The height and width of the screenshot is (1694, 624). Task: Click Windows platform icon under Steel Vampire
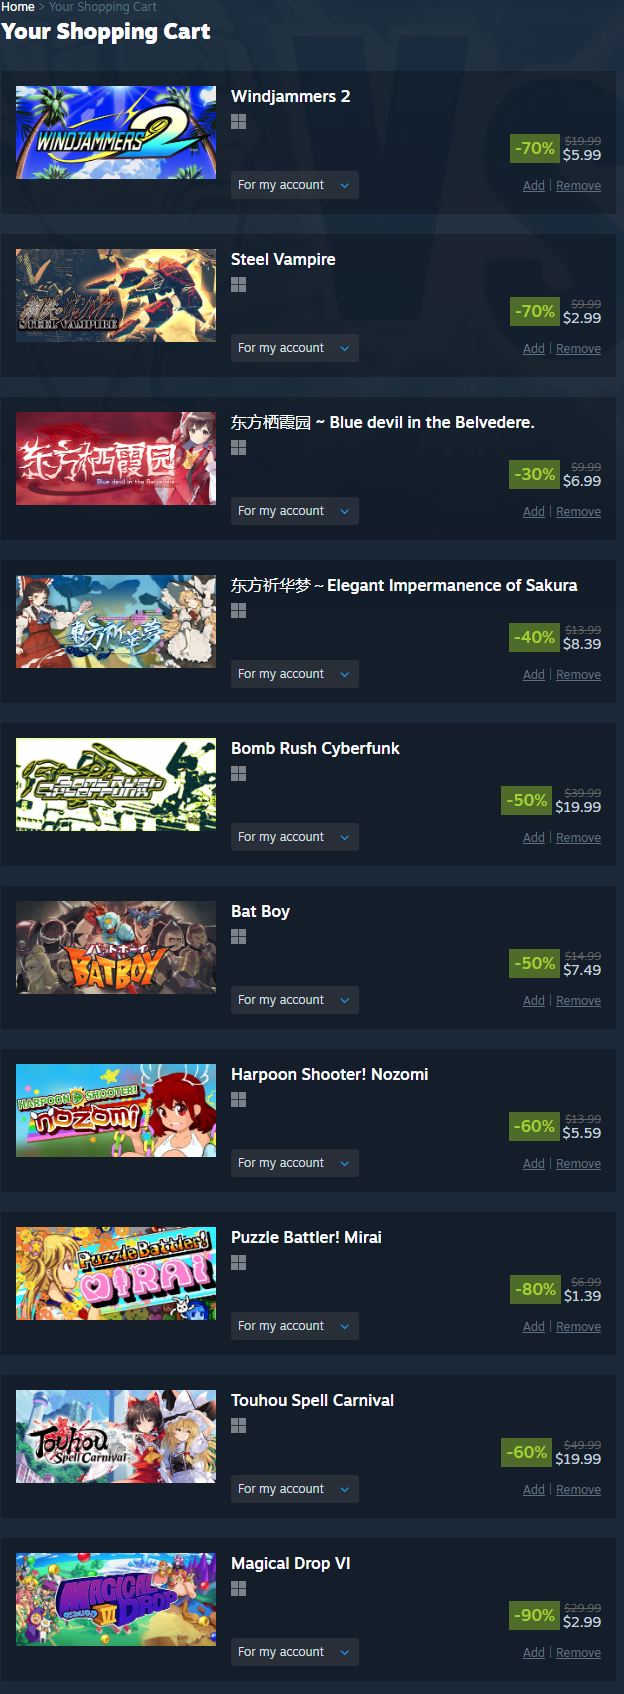click(238, 285)
